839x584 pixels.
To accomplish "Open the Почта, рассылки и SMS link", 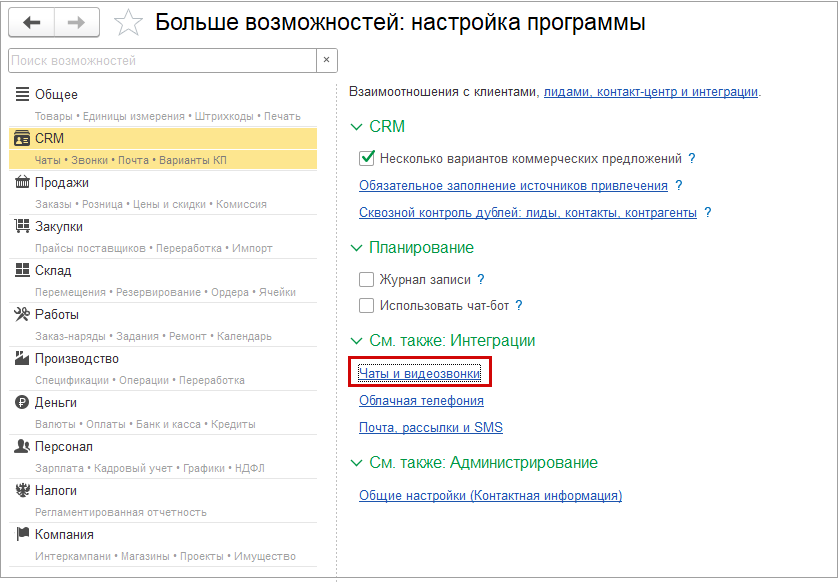I will click(x=431, y=427).
